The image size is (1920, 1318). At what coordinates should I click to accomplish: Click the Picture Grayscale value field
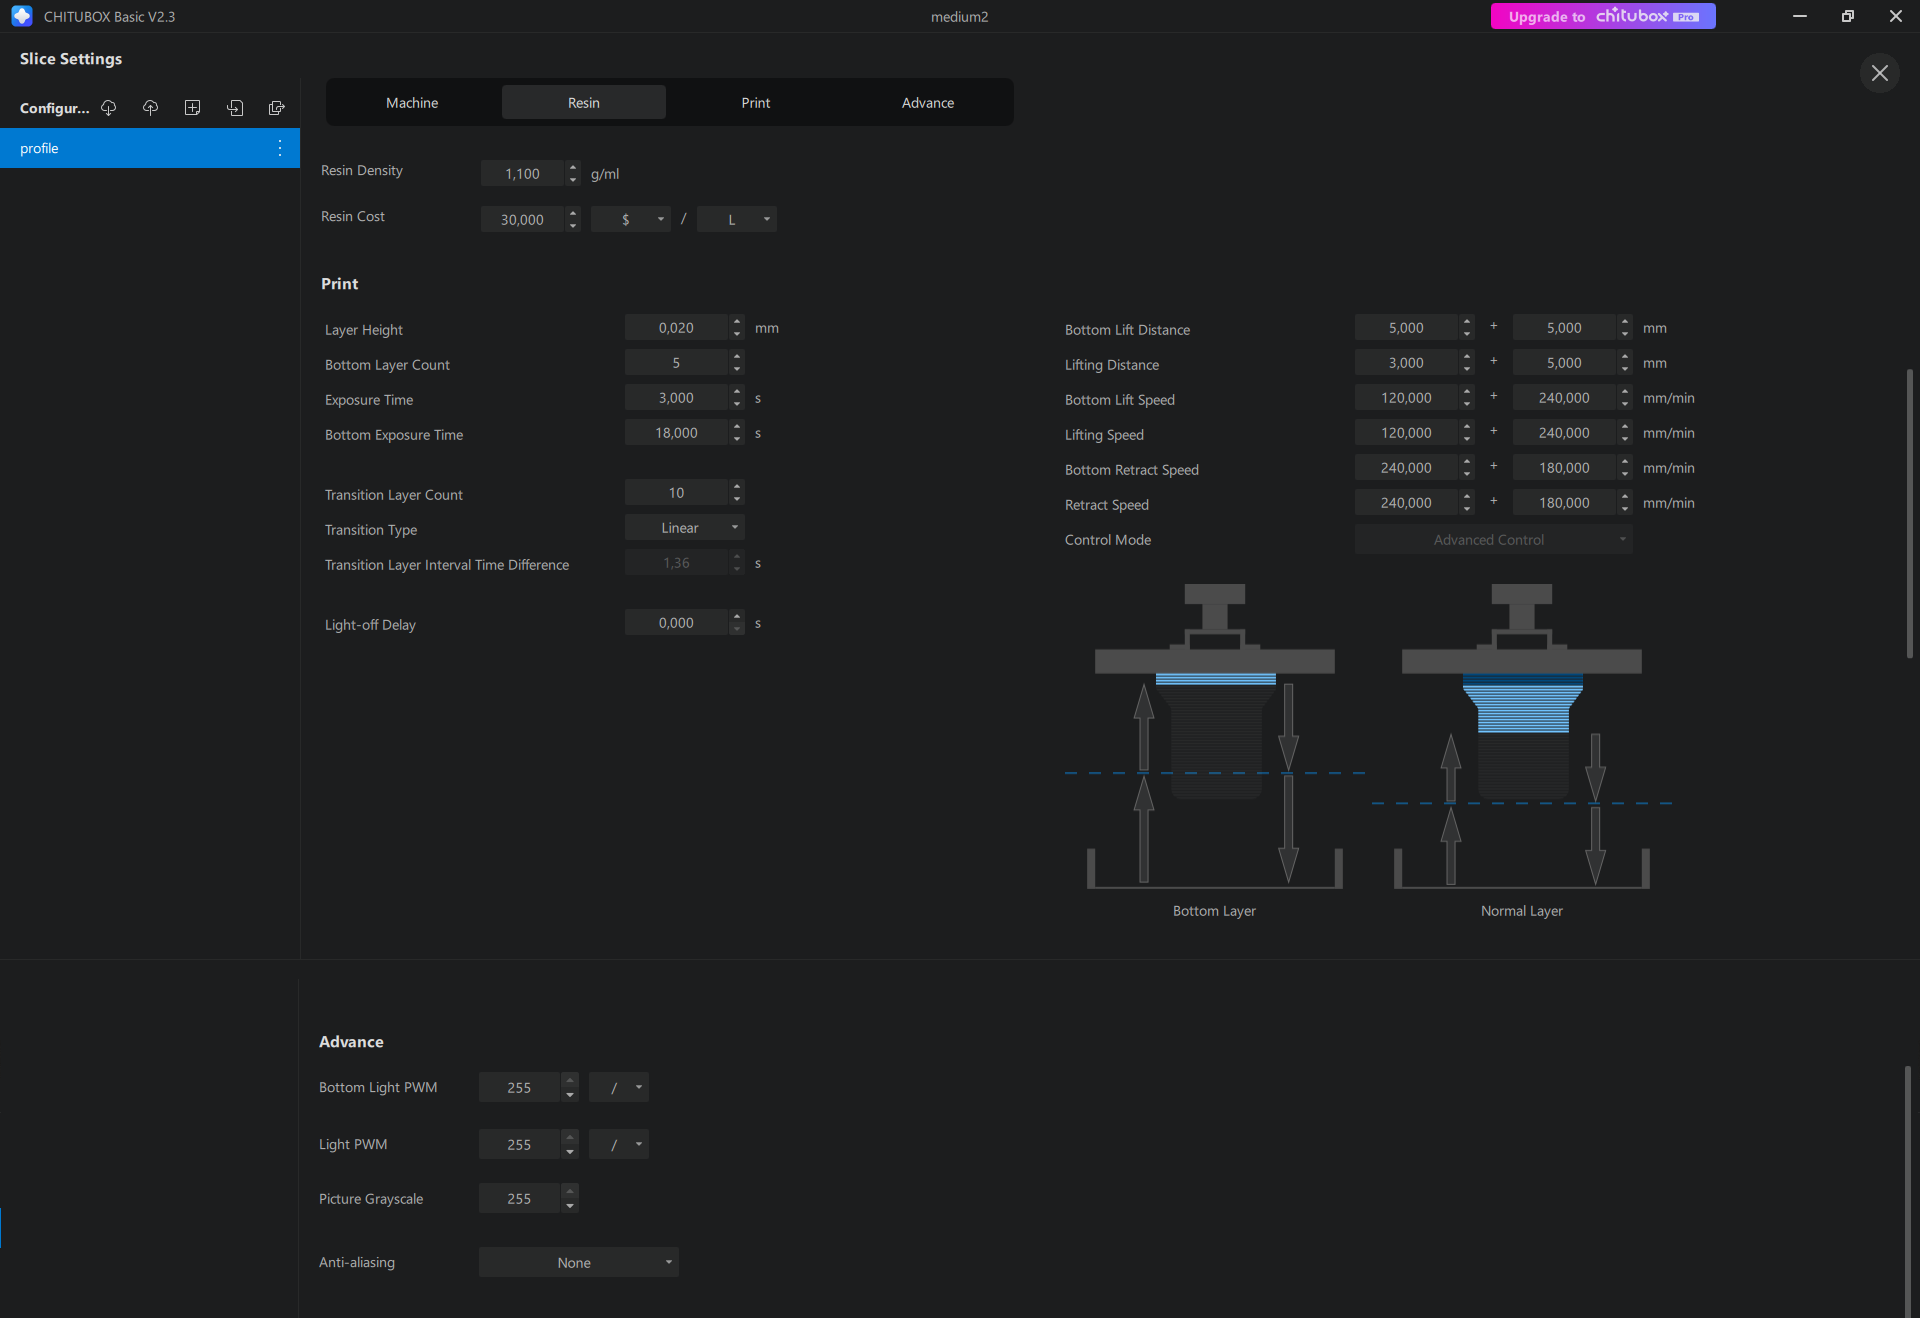tap(520, 1198)
